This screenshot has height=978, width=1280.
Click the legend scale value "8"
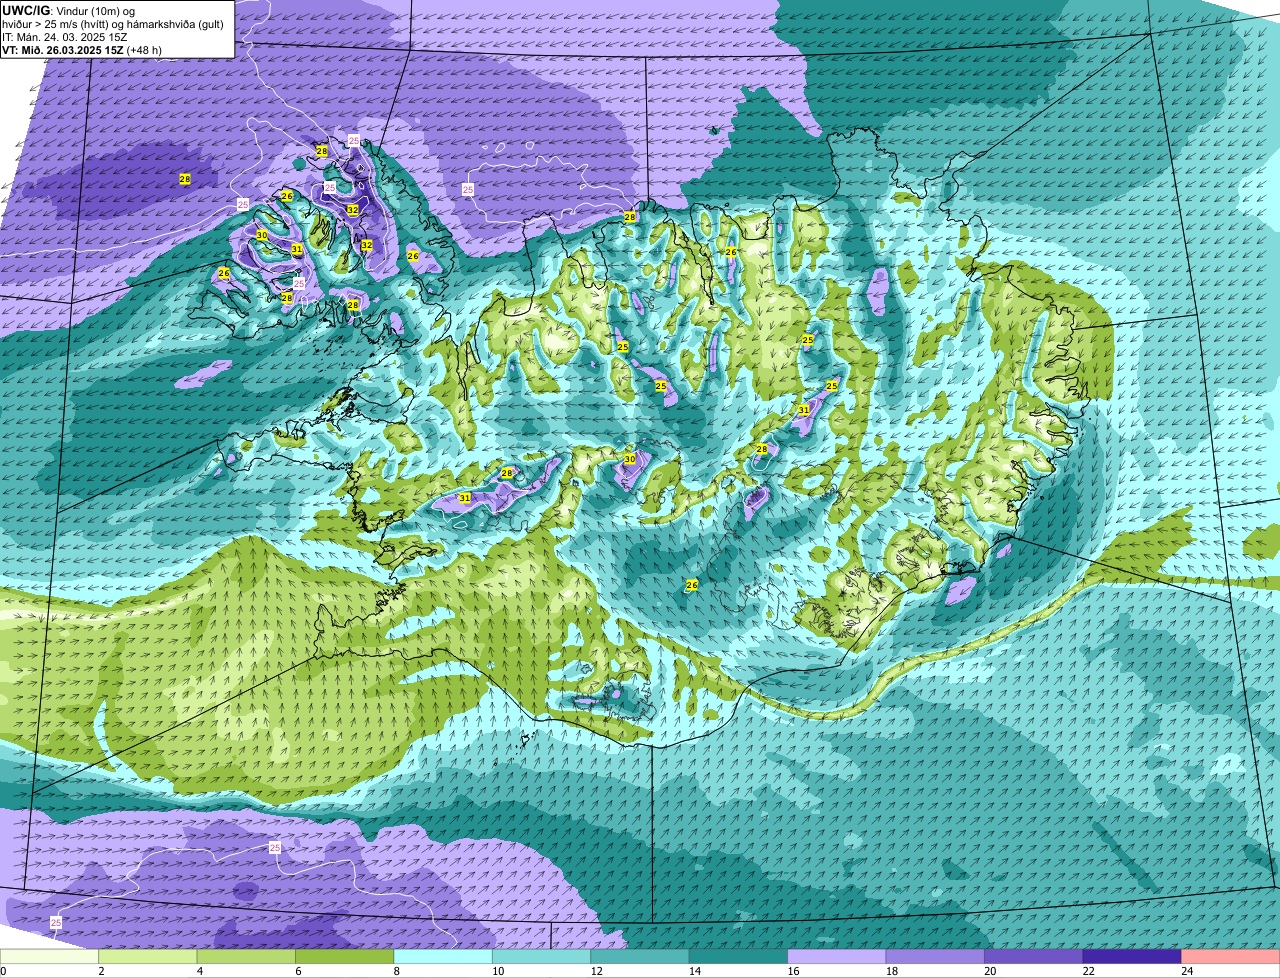click(395, 971)
